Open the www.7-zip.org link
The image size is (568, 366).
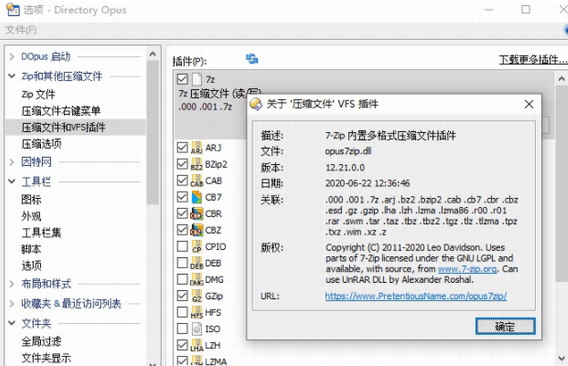coord(467,269)
